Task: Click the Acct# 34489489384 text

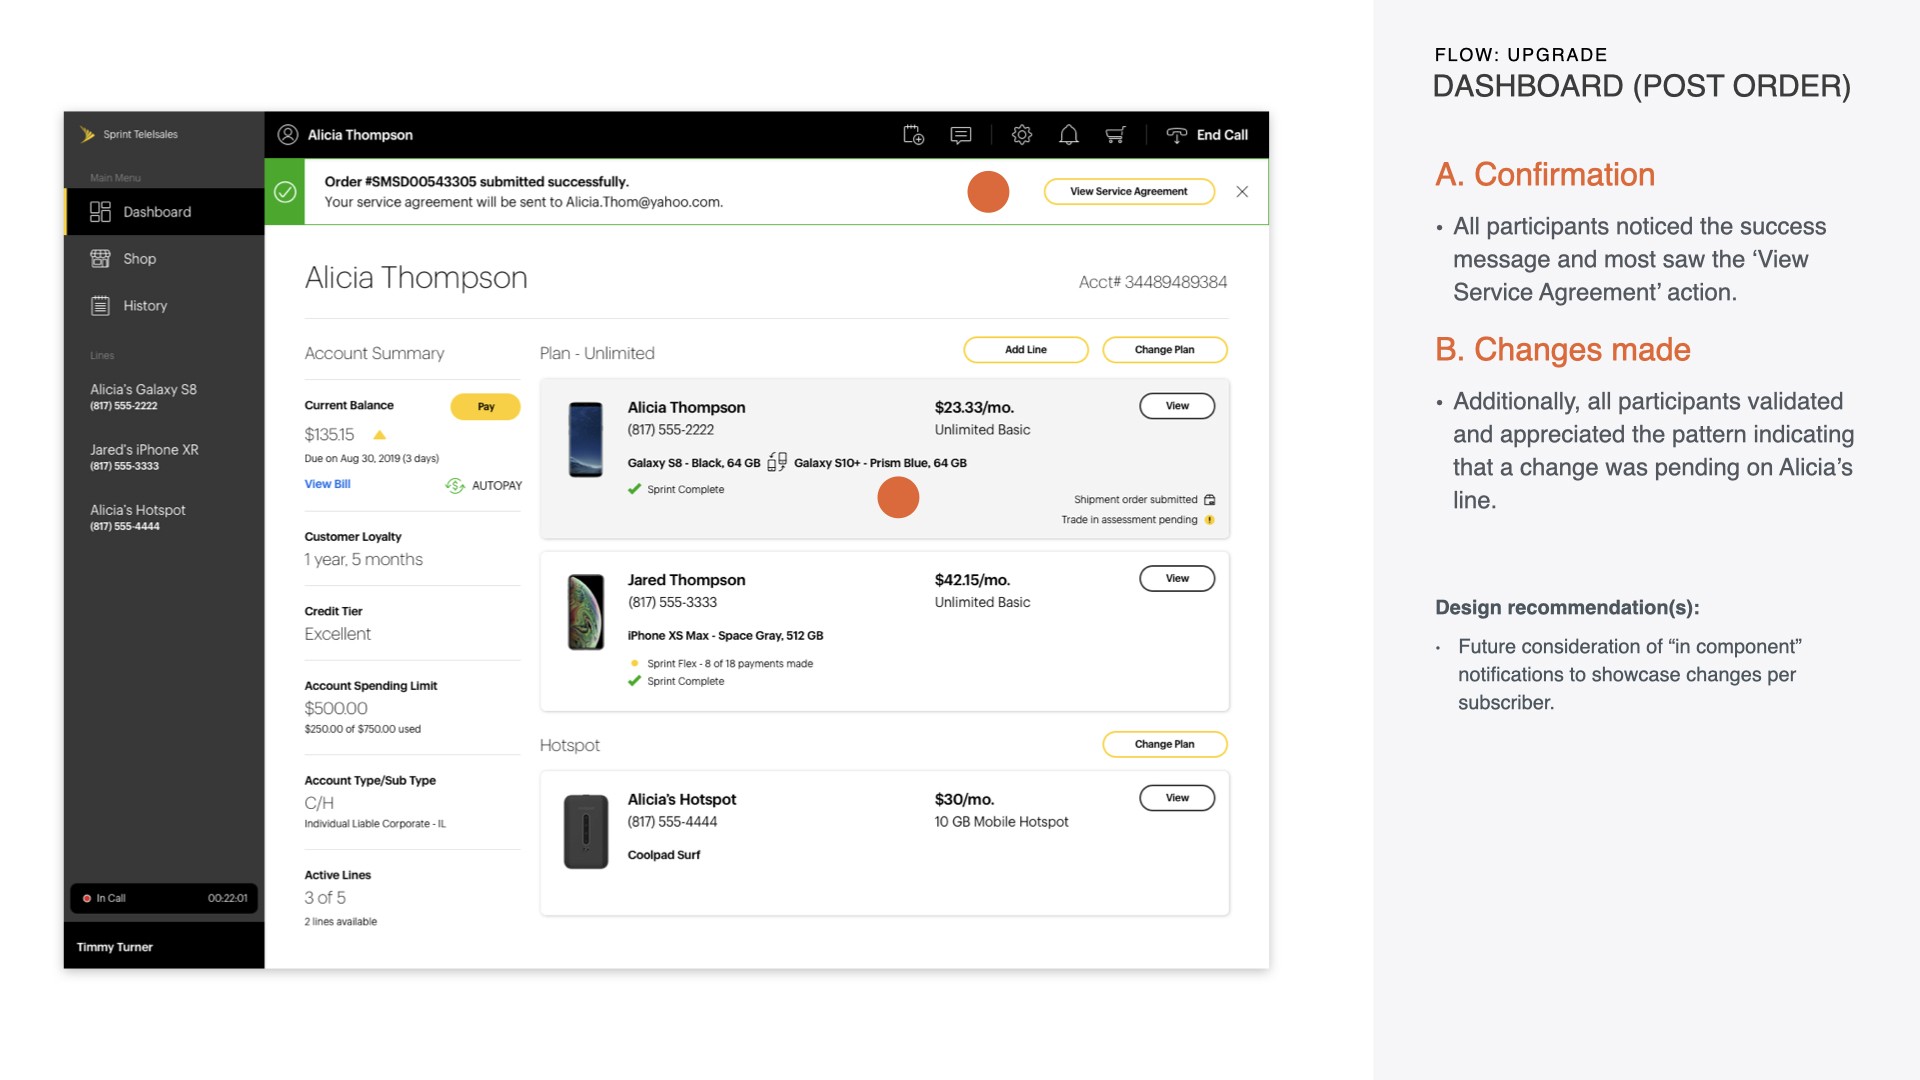Action: [1153, 282]
